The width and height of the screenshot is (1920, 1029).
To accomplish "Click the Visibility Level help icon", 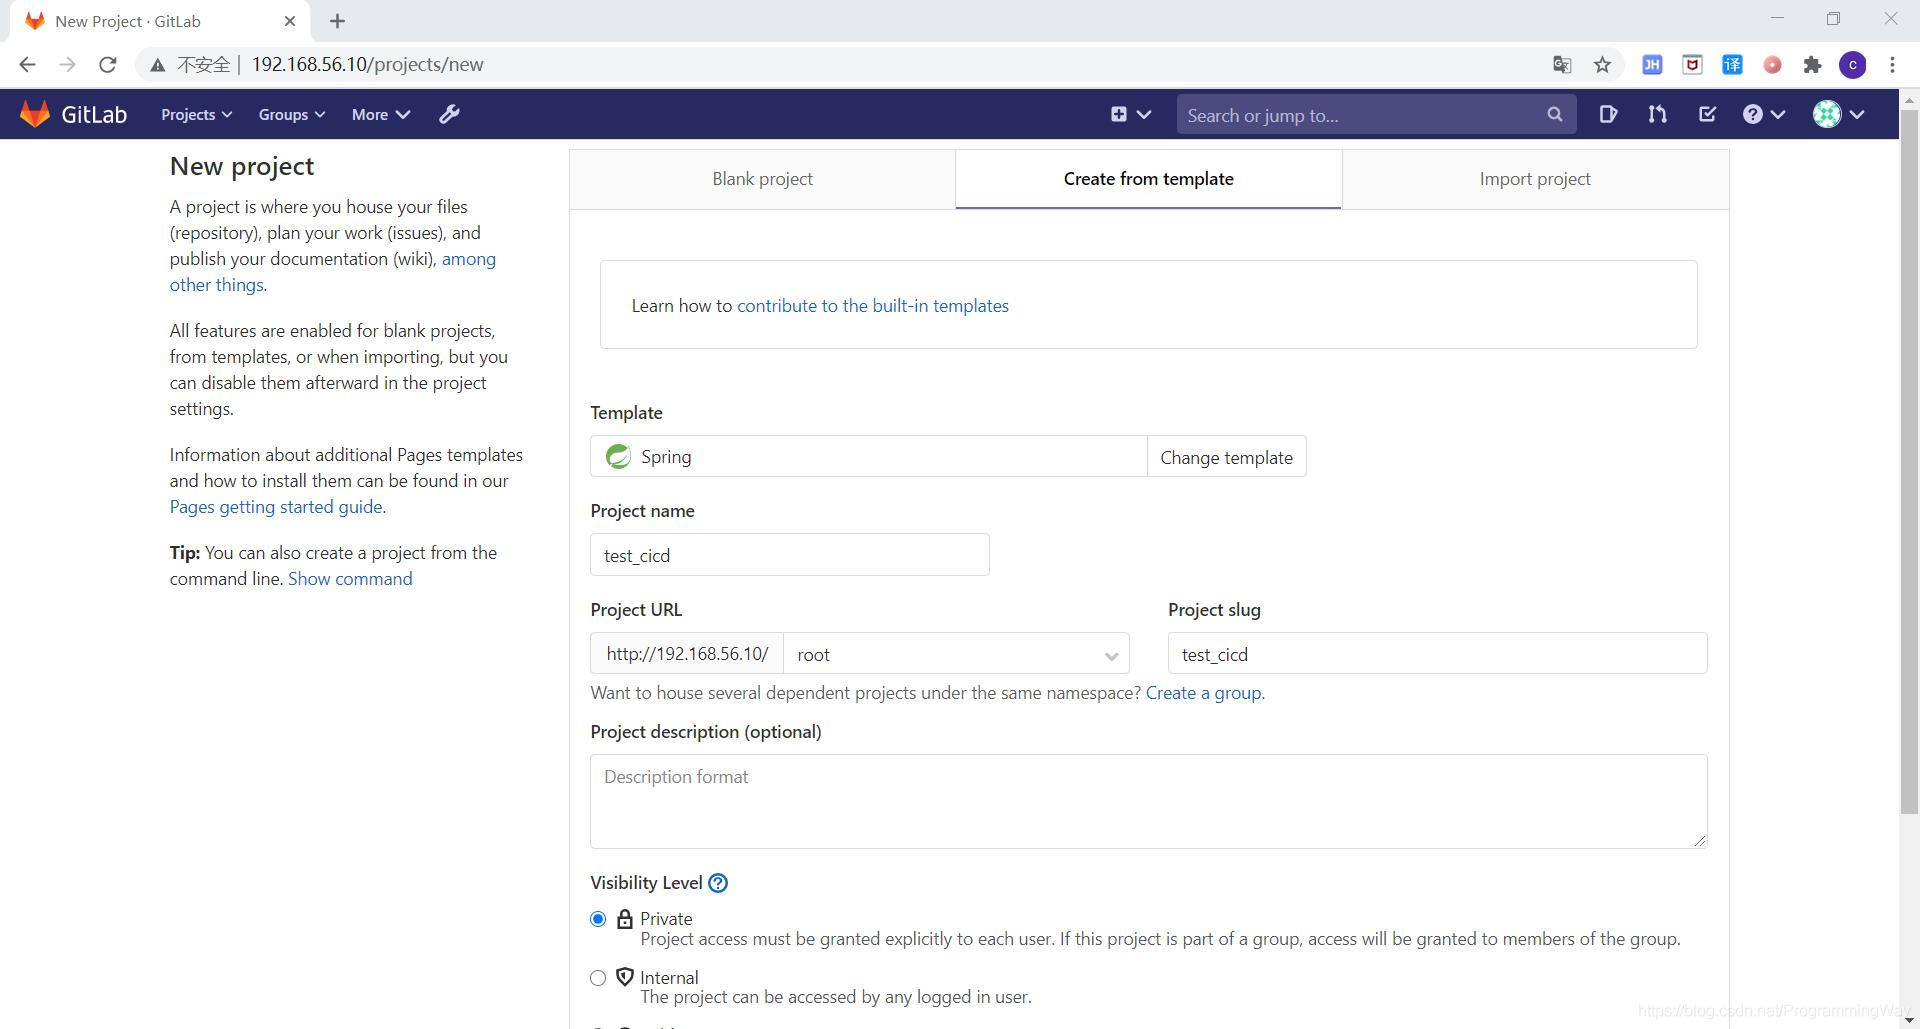I will tap(718, 883).
